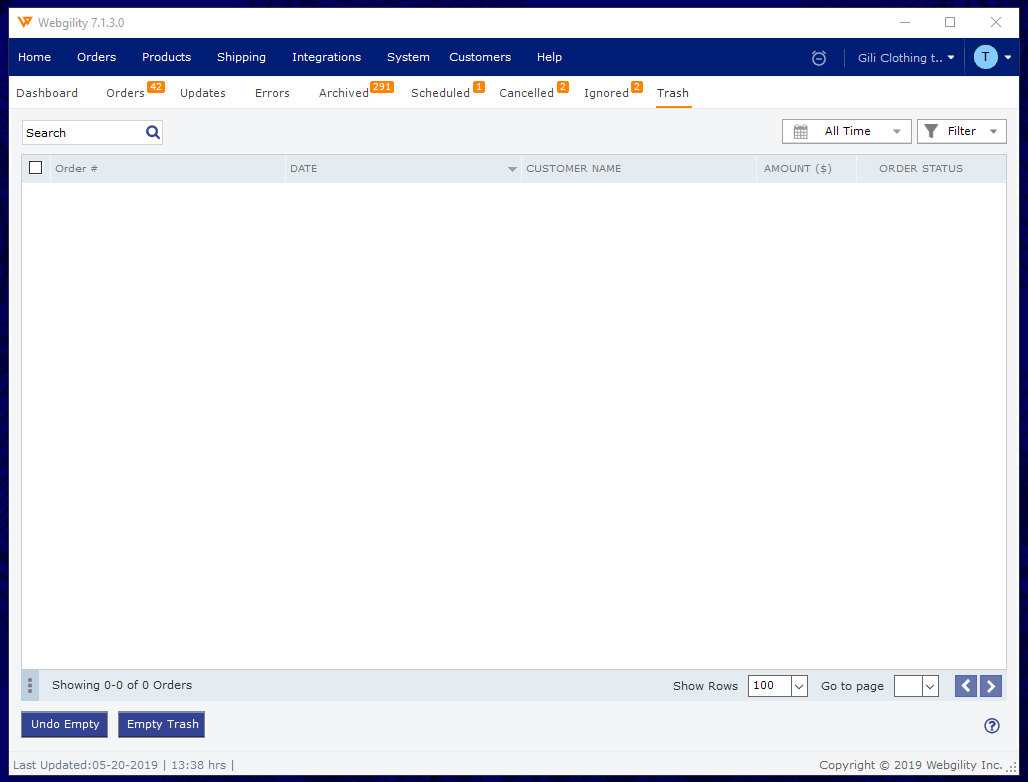Click the three-dot grip options icon

pyautogui.click(x=30, y=685)
